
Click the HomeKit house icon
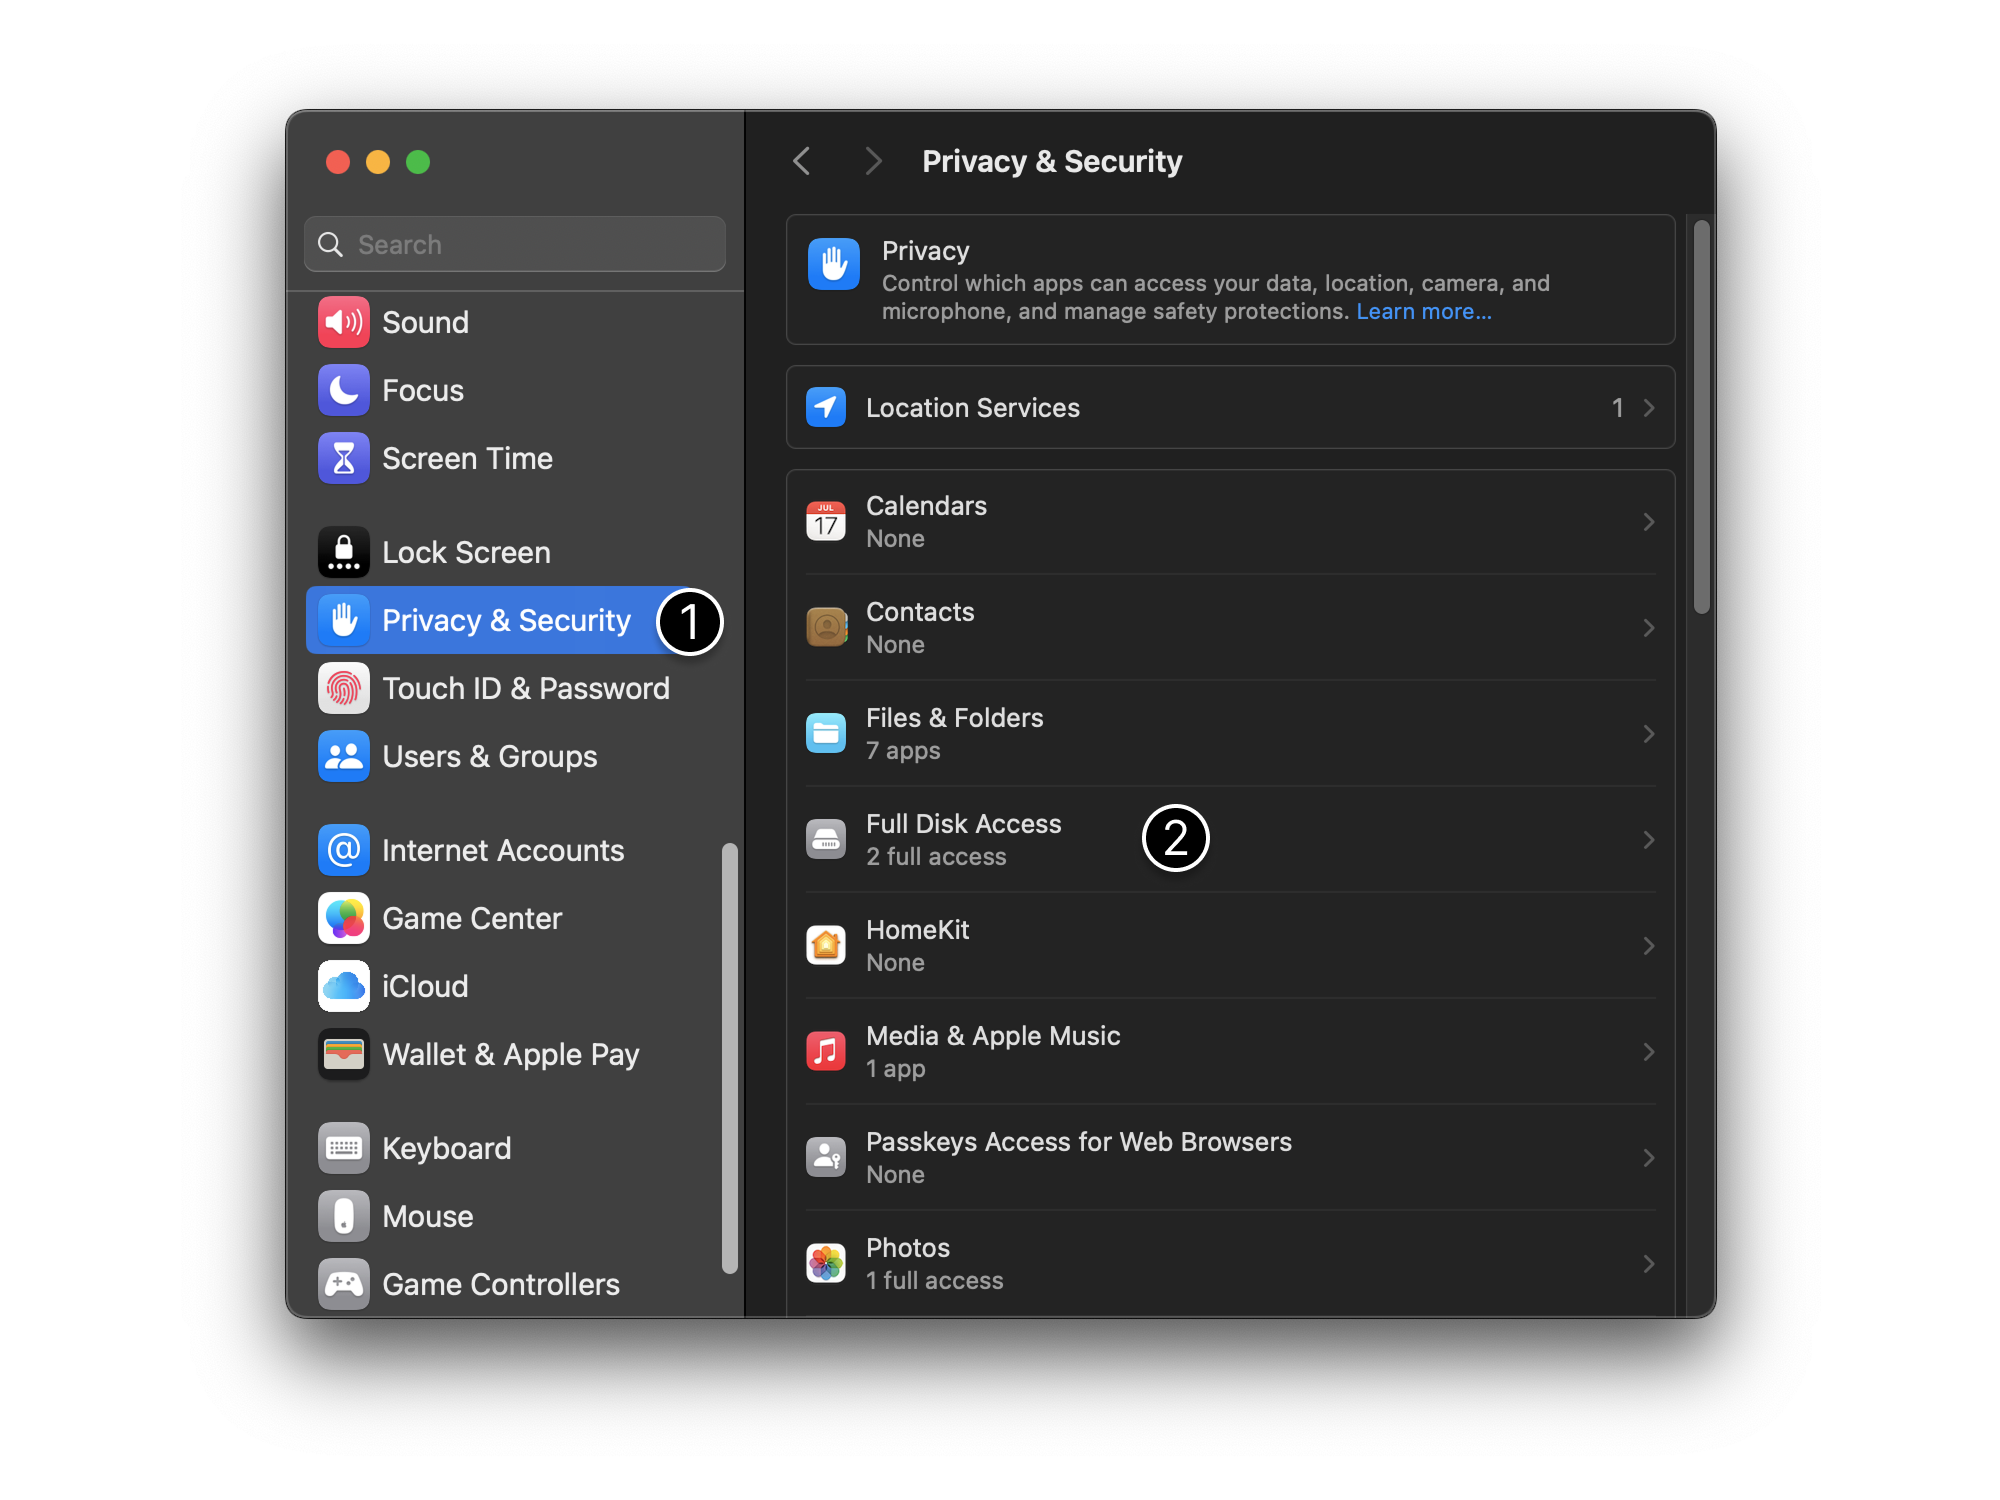826,945
